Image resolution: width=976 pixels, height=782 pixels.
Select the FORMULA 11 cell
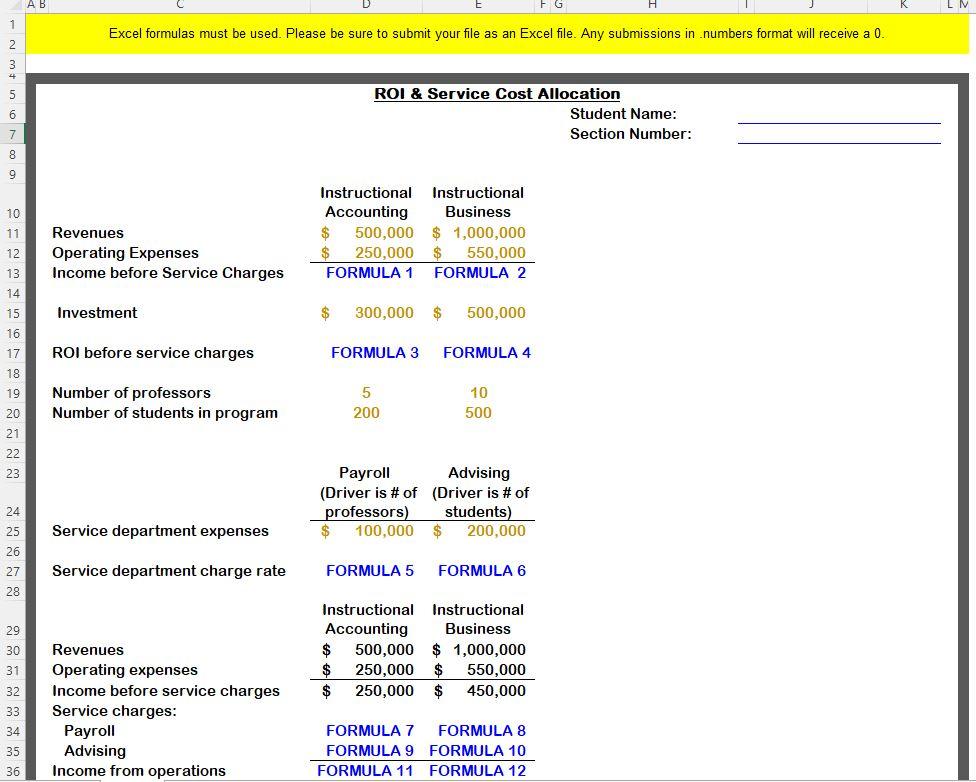click(x=370, y=771)
